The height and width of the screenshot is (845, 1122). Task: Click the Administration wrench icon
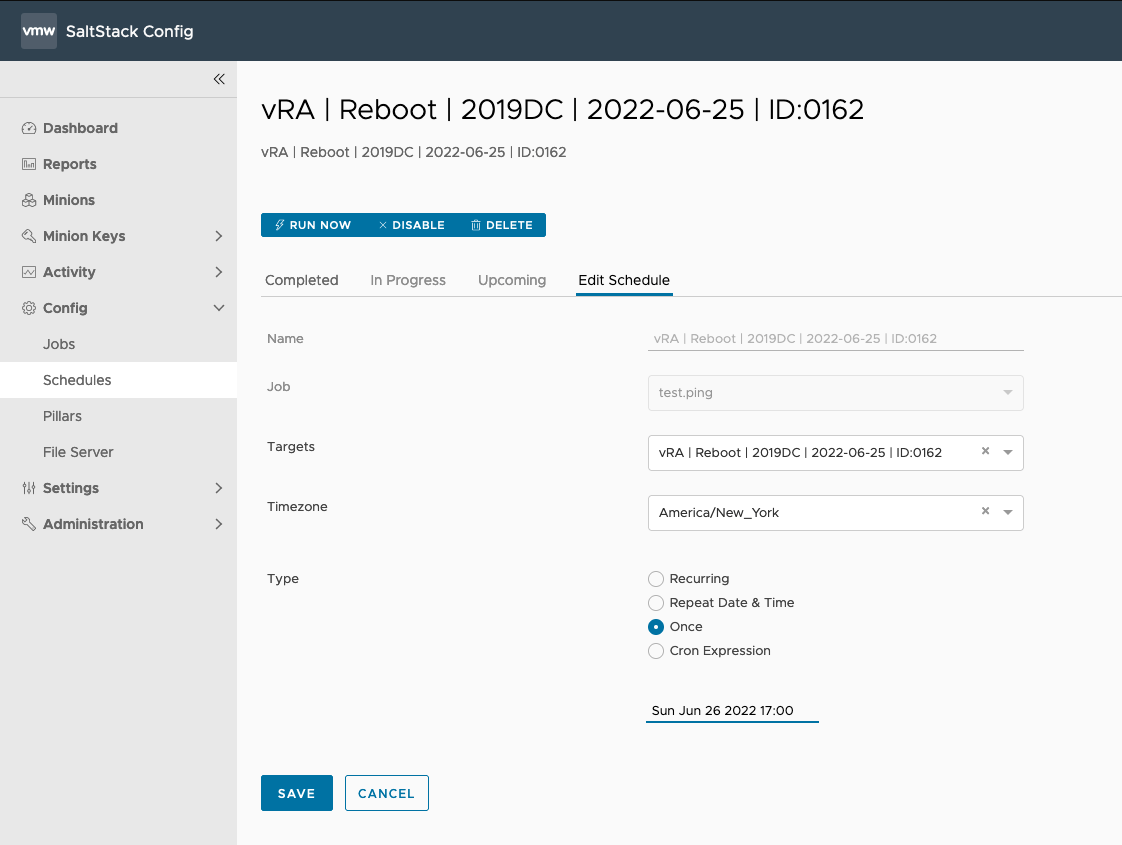(28, 524)
